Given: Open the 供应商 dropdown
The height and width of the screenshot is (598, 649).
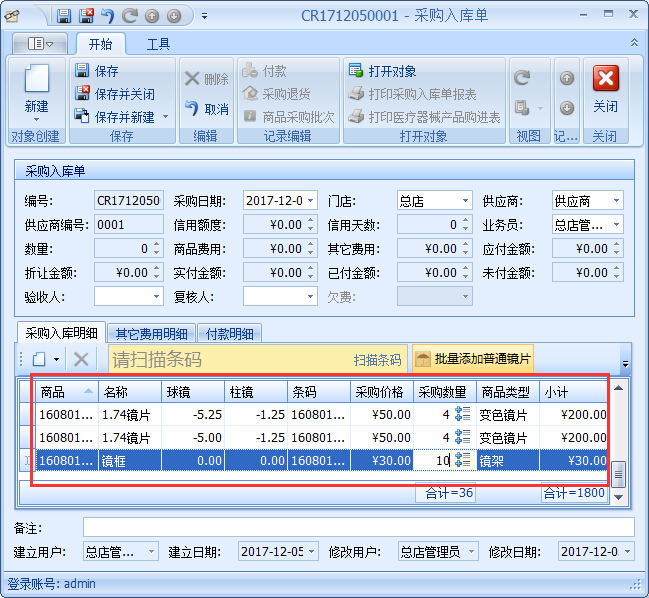Looking at the screenshot, I should pyautogui.click(x=616, y=201).
